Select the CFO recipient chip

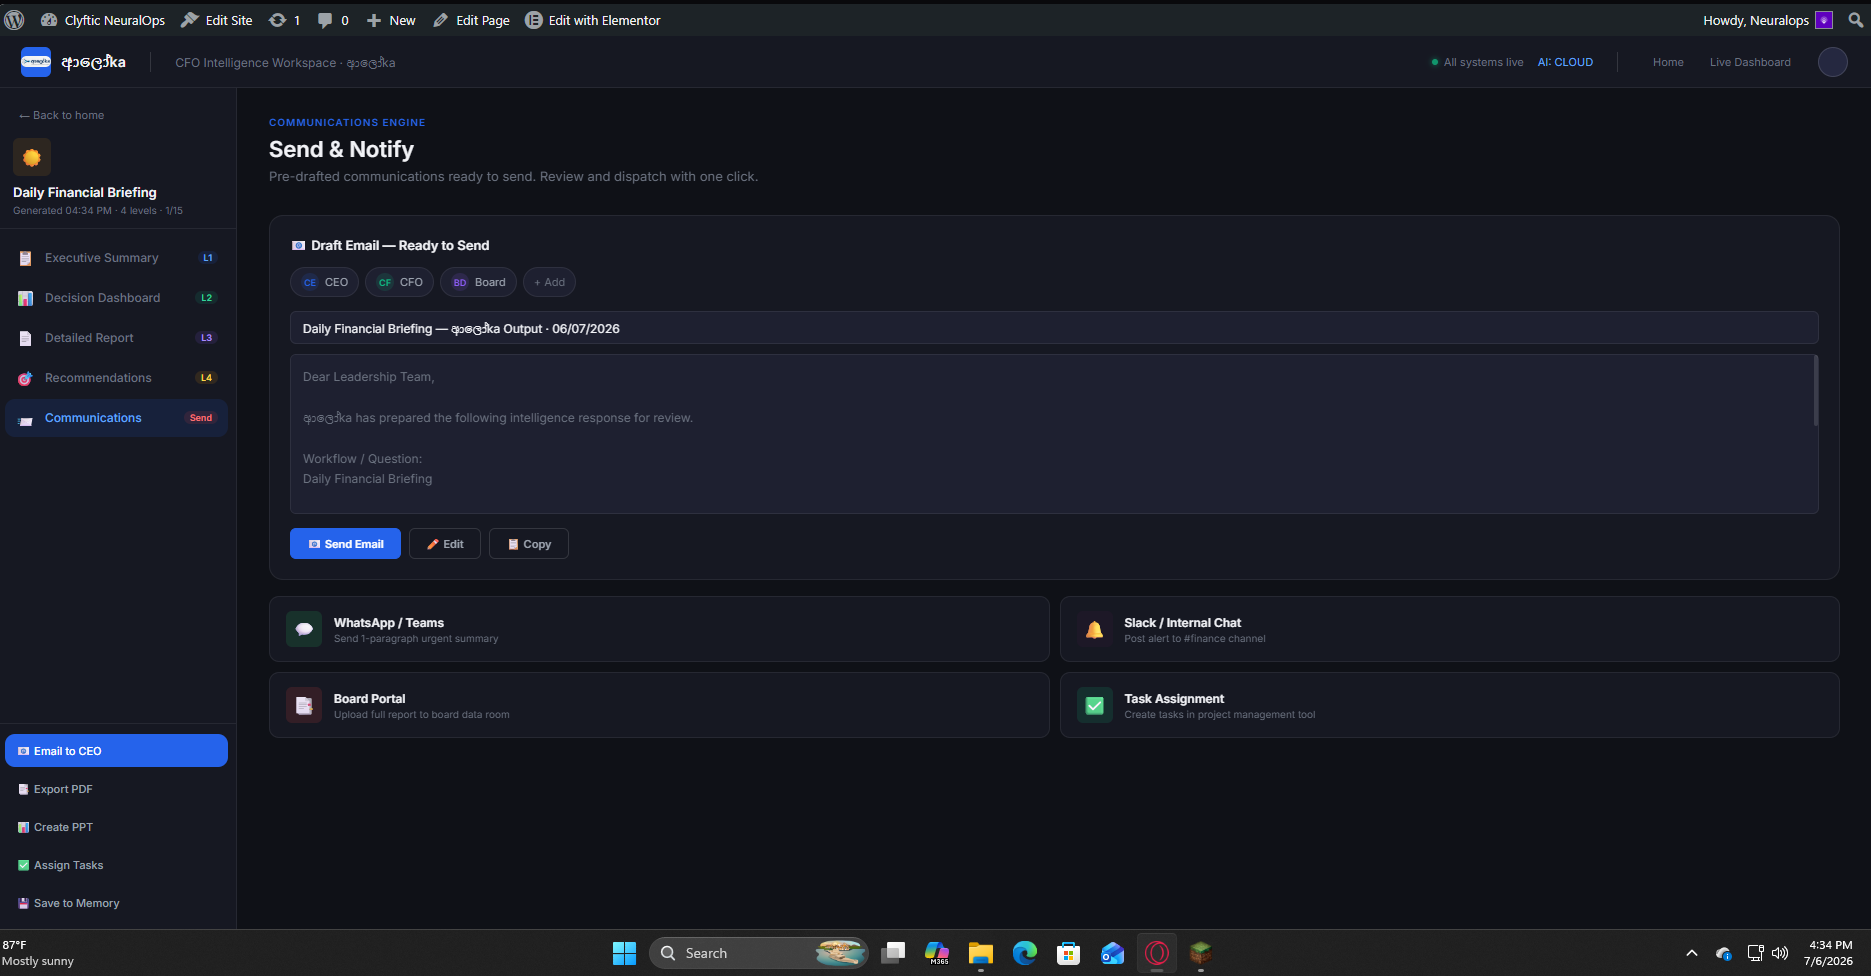pos(399,282)
